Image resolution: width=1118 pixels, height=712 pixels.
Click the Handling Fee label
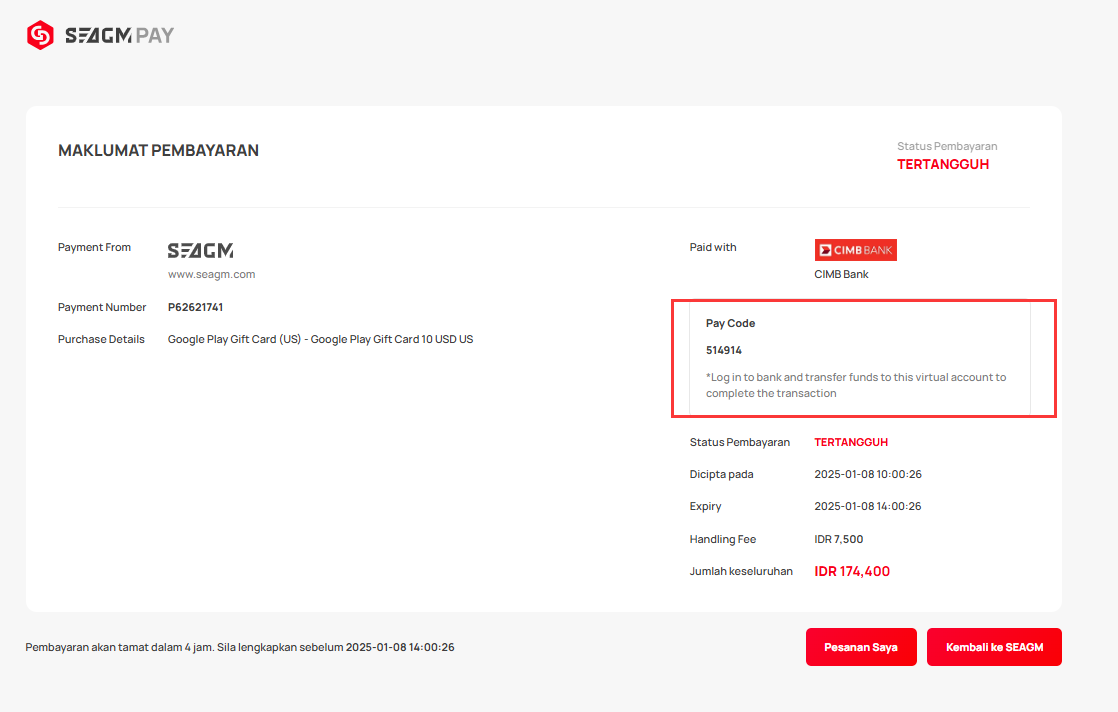coord(722,539)
